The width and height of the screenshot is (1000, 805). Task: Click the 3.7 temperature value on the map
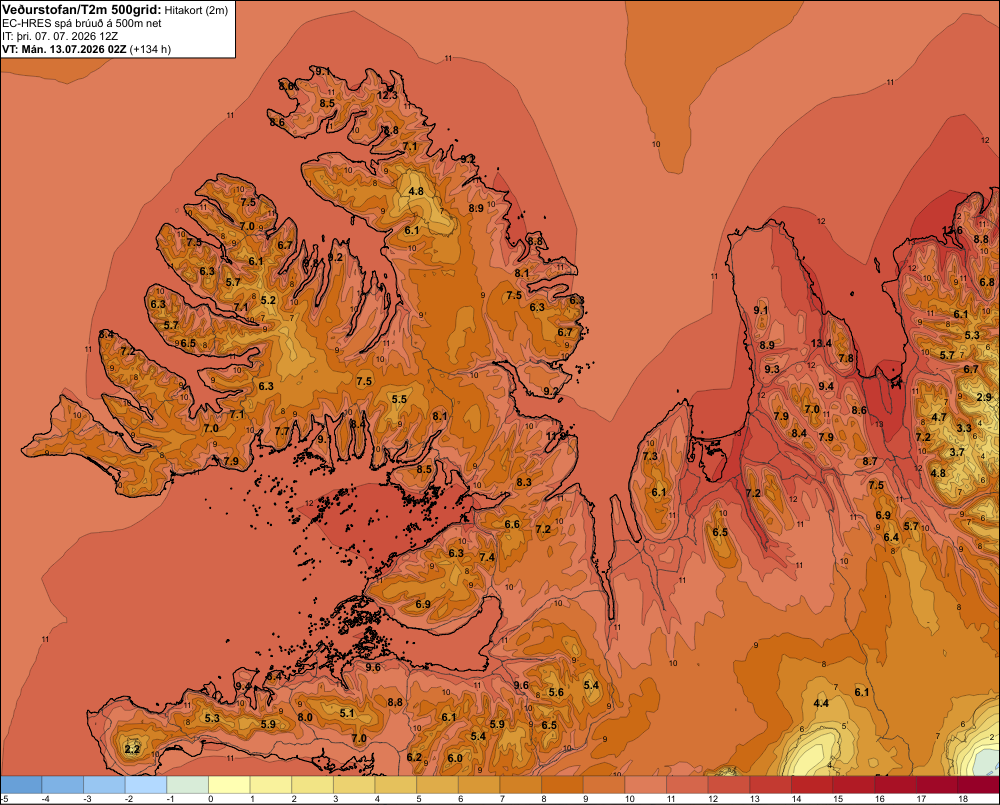tap(957, 452)
